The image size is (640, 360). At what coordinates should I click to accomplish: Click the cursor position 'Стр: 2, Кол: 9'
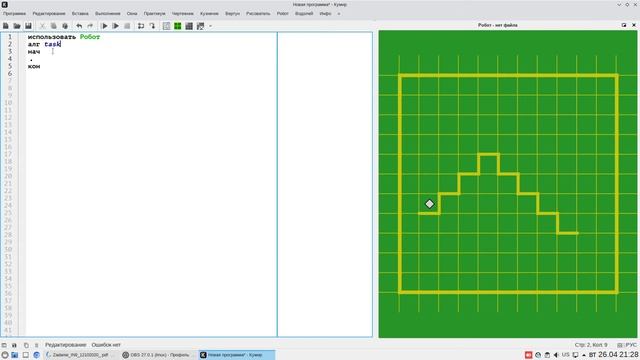[x=591, y=345]
